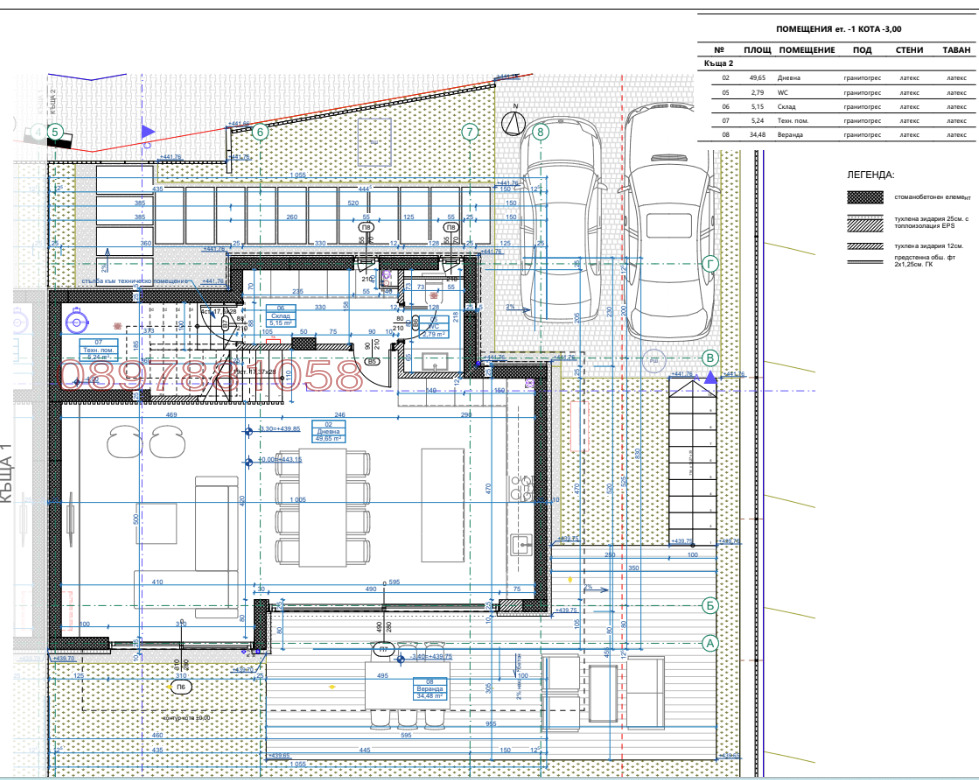Select grid axis marker 7

tap(470, 132)
